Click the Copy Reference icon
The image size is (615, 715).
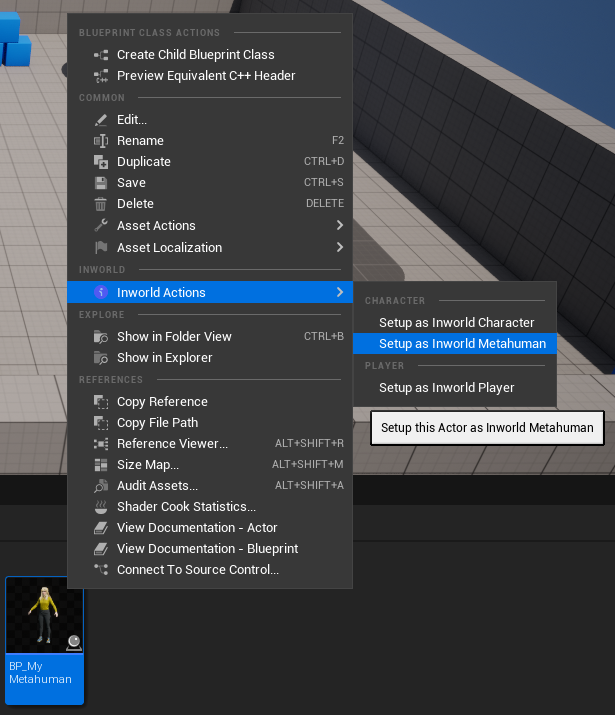point(101,402)
